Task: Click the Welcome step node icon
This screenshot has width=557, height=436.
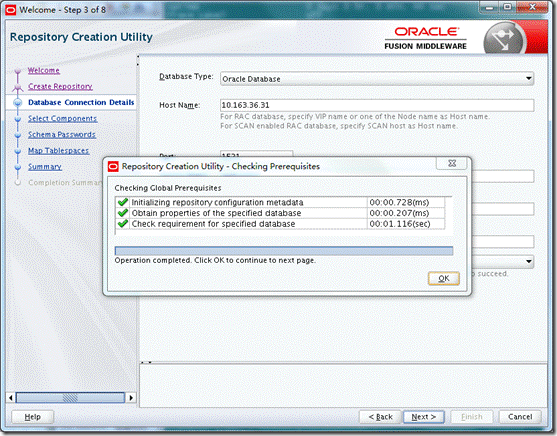Action: [18, 71]
